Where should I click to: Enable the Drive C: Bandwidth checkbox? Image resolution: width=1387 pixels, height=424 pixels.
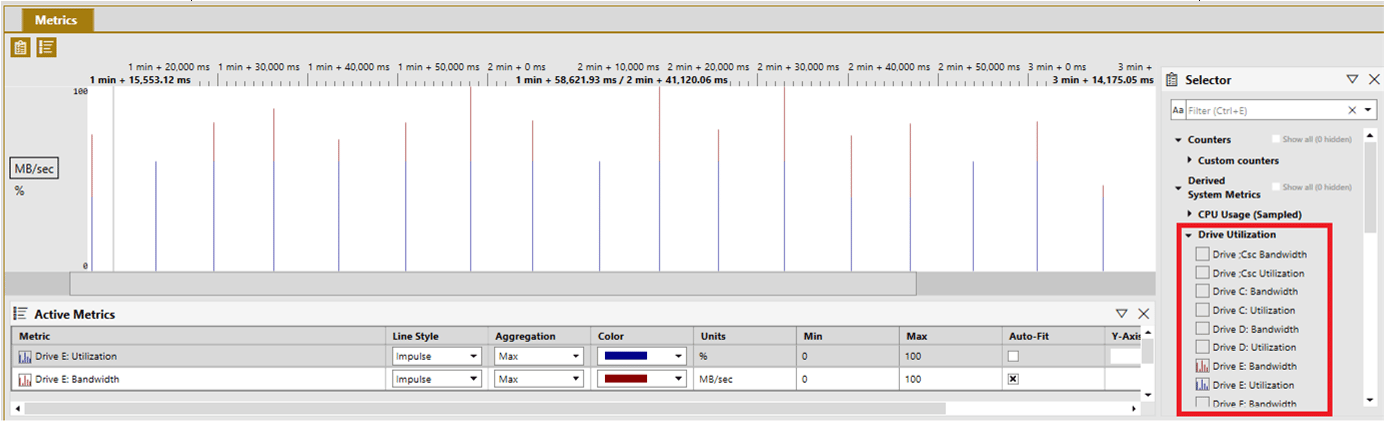click(1202, 291)
